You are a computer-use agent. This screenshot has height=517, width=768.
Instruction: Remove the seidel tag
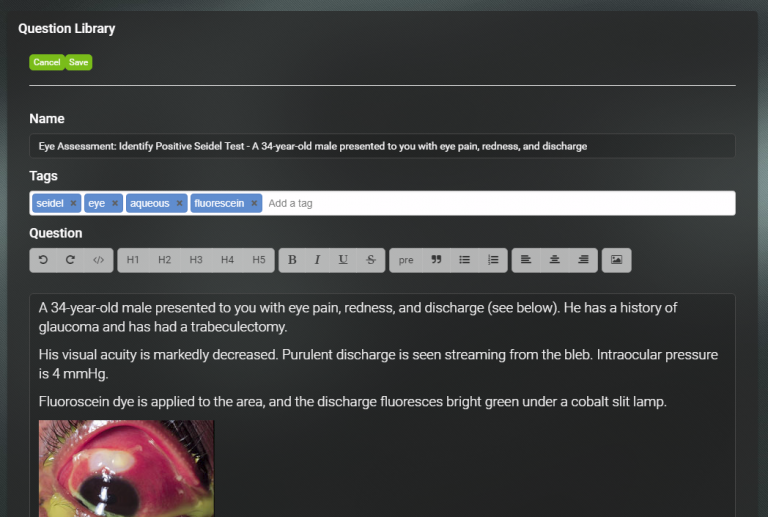click(x=73, y=203)
